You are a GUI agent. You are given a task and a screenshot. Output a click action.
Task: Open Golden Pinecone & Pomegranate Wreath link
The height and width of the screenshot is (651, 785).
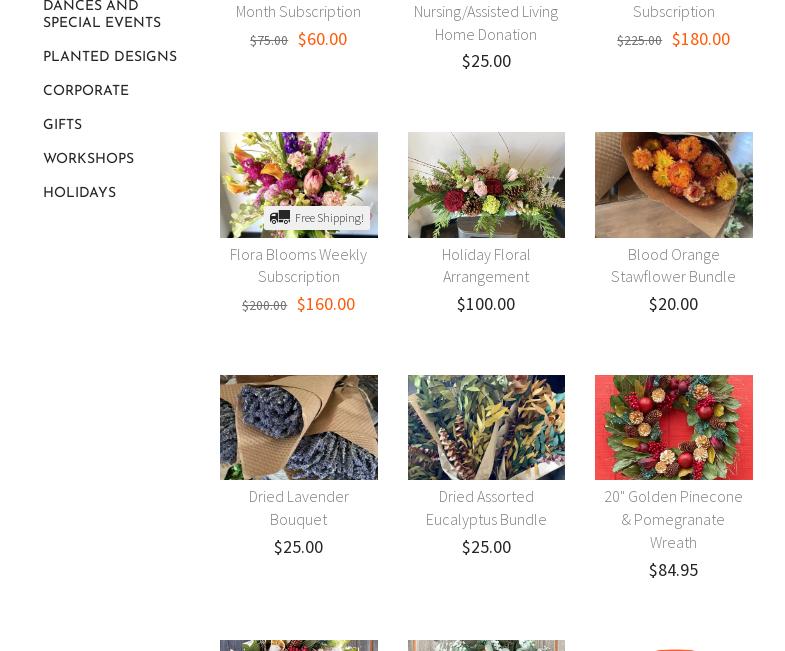click(673, 518)
